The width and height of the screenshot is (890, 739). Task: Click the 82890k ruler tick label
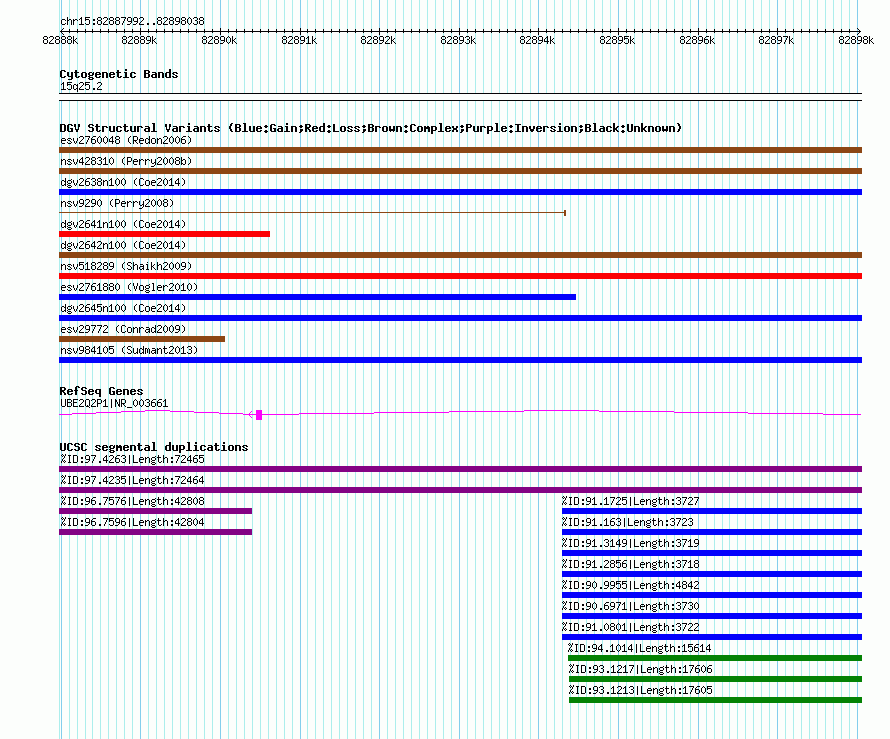219,40
